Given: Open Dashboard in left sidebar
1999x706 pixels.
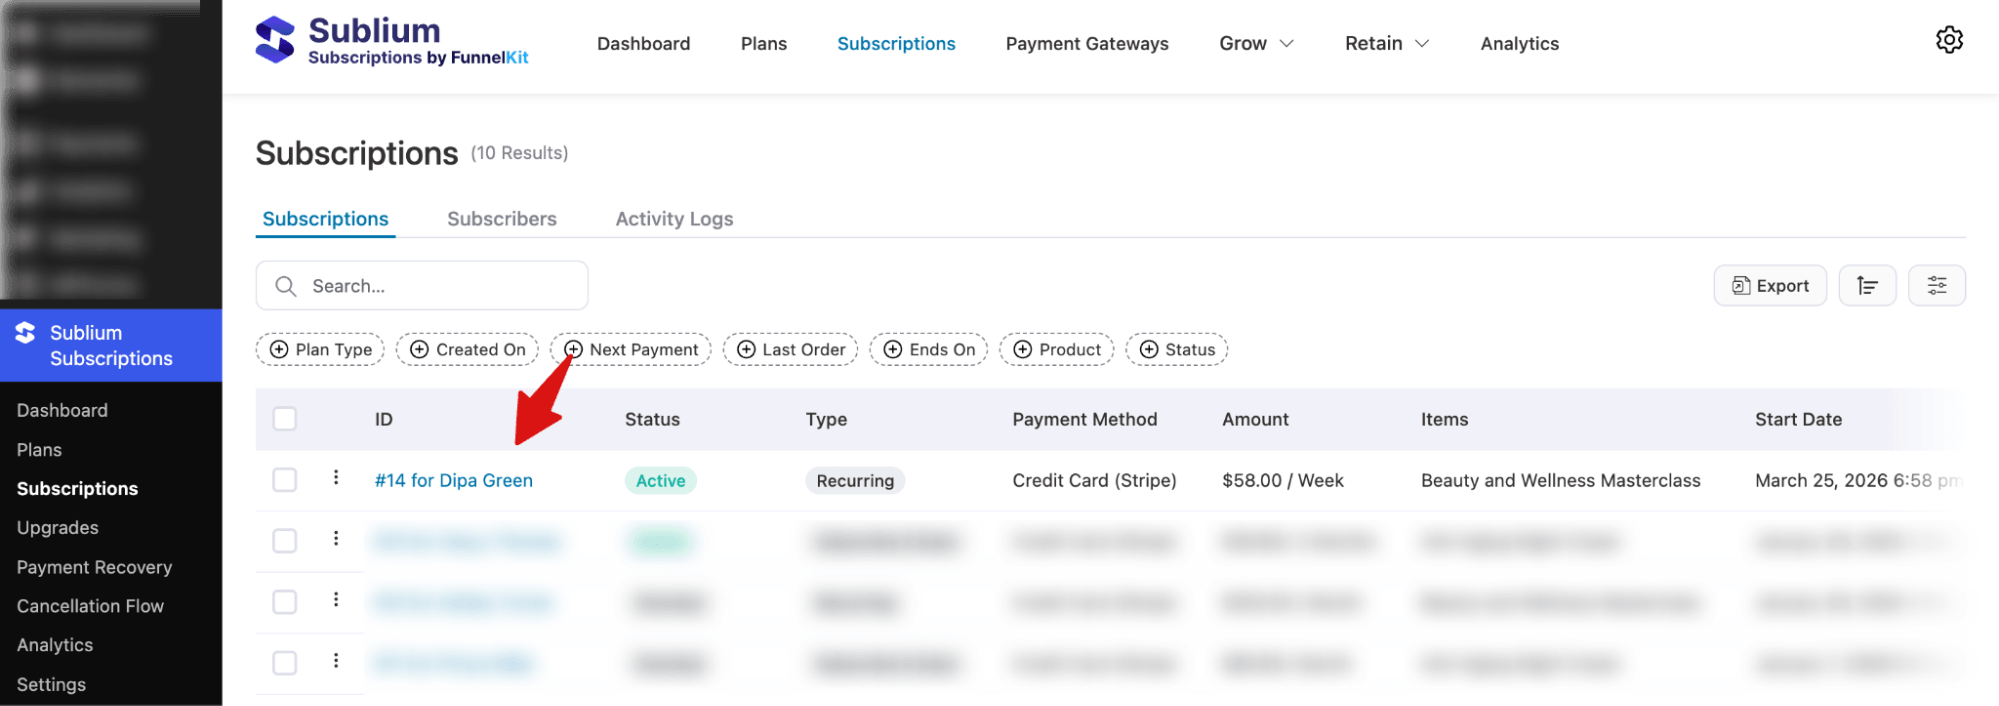Looking at the screenshot, I should pos(62,410).
